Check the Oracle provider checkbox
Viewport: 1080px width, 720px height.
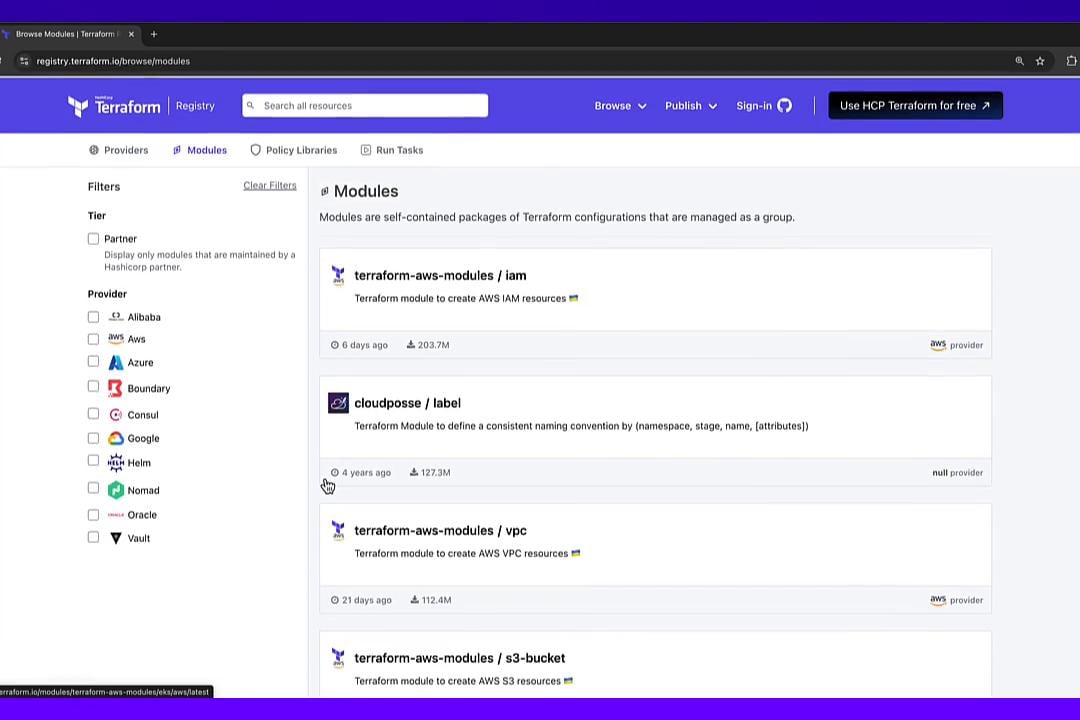pos(93,515)
